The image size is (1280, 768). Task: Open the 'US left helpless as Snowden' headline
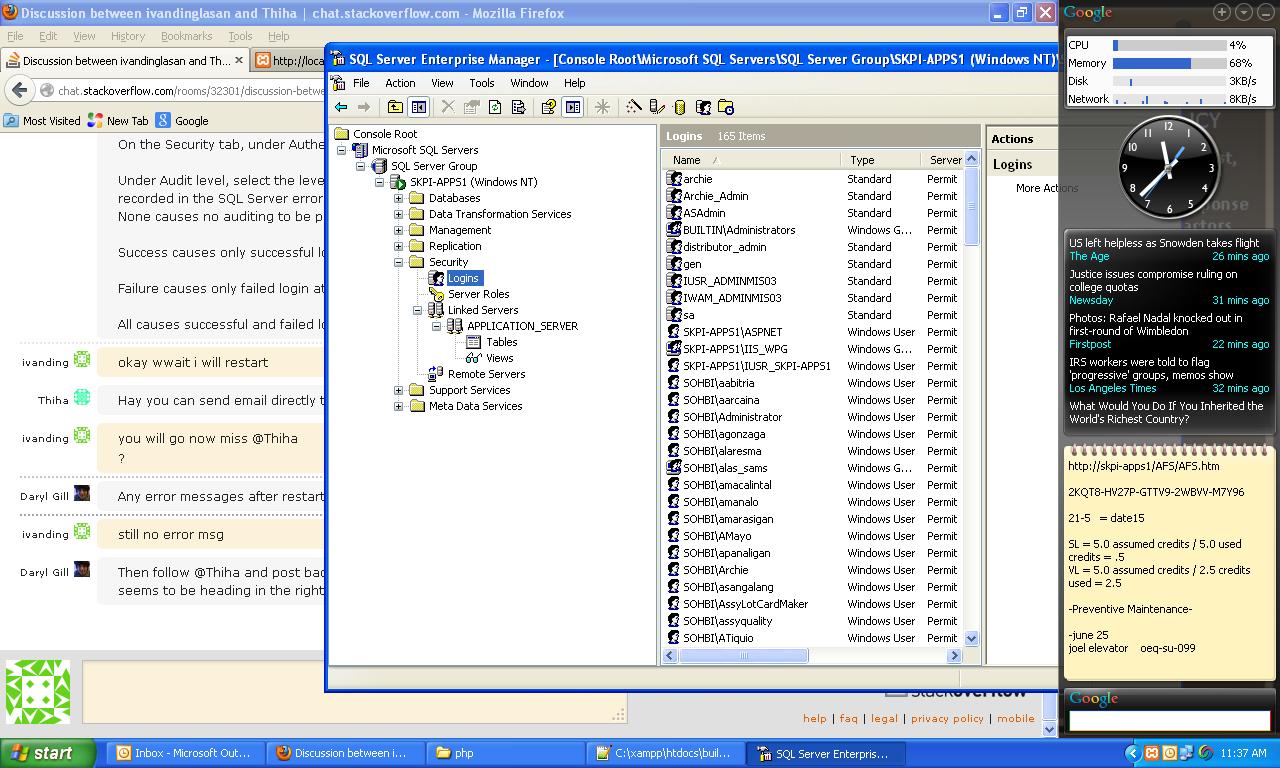(x=1164, y=243)
